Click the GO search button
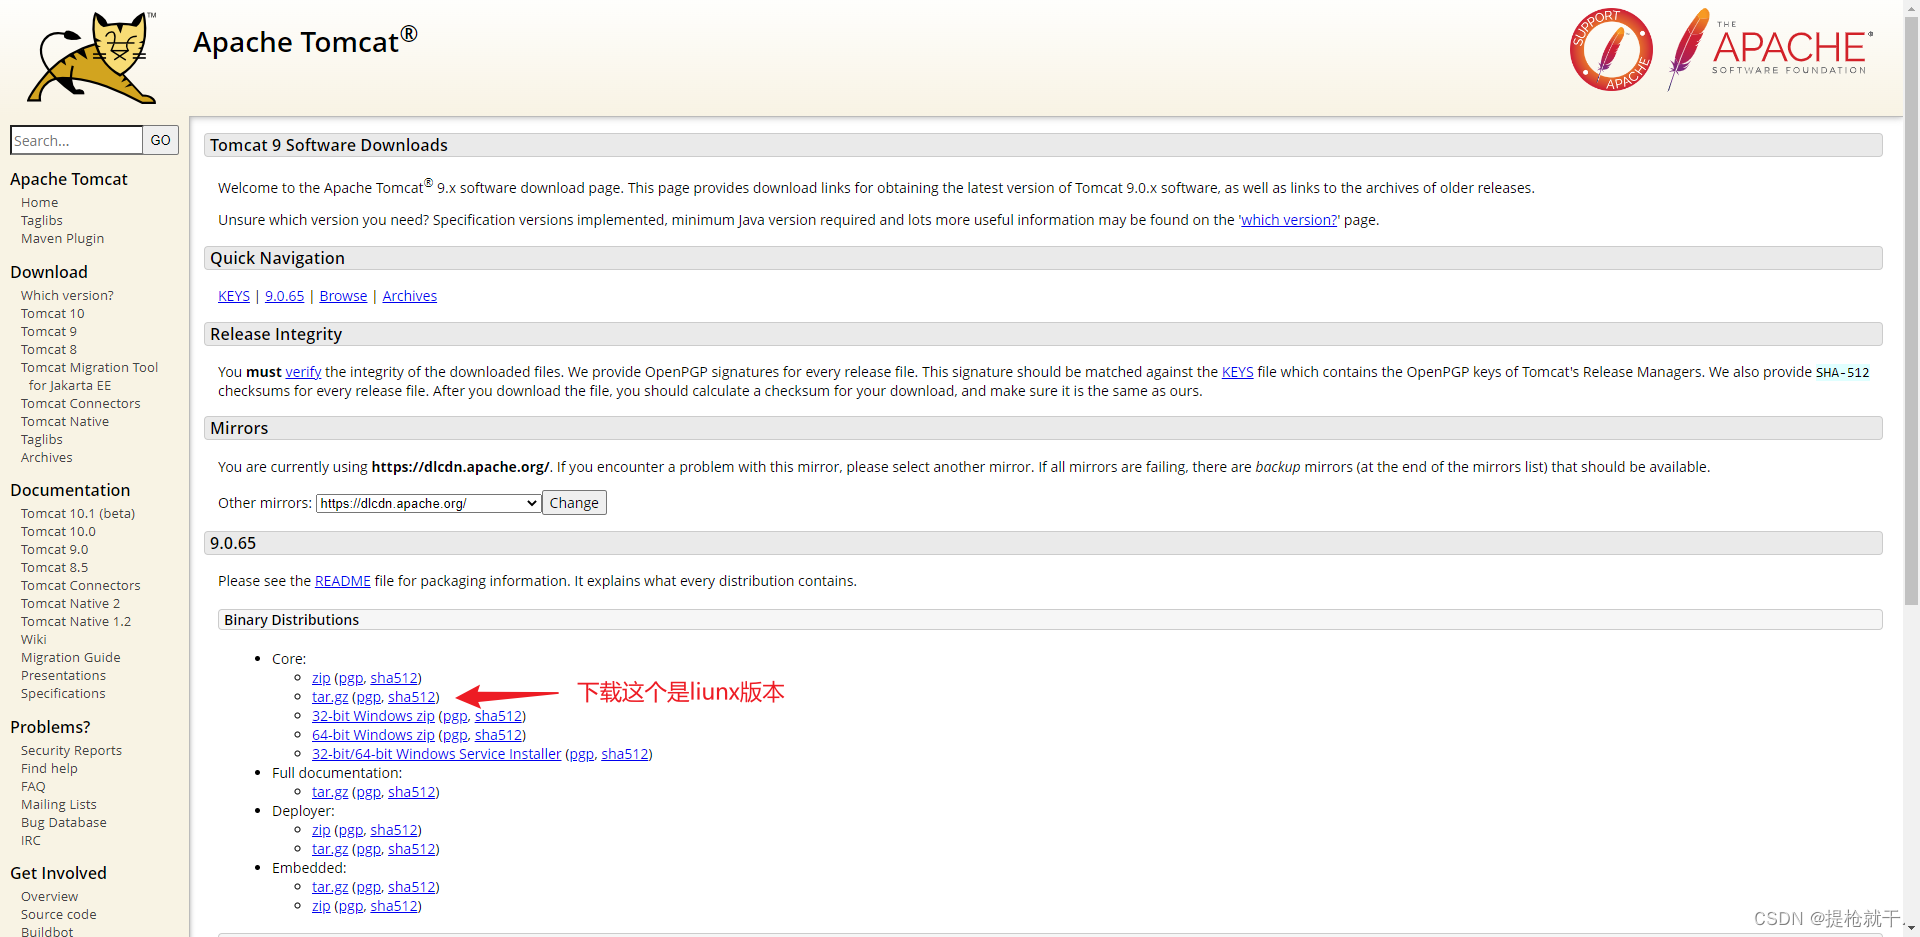 coord(161,140)
